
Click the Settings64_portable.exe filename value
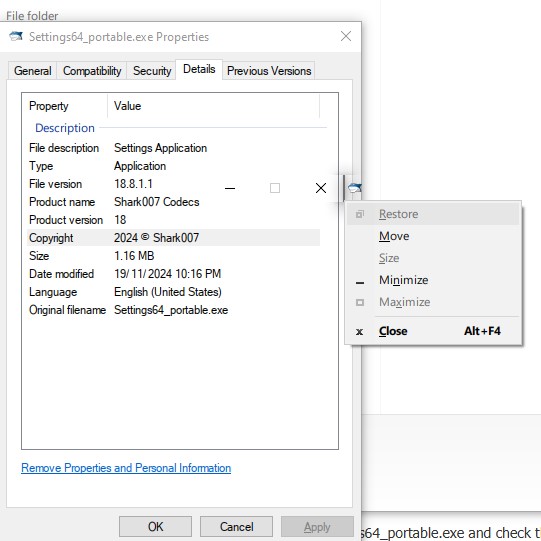click(171, 310)
